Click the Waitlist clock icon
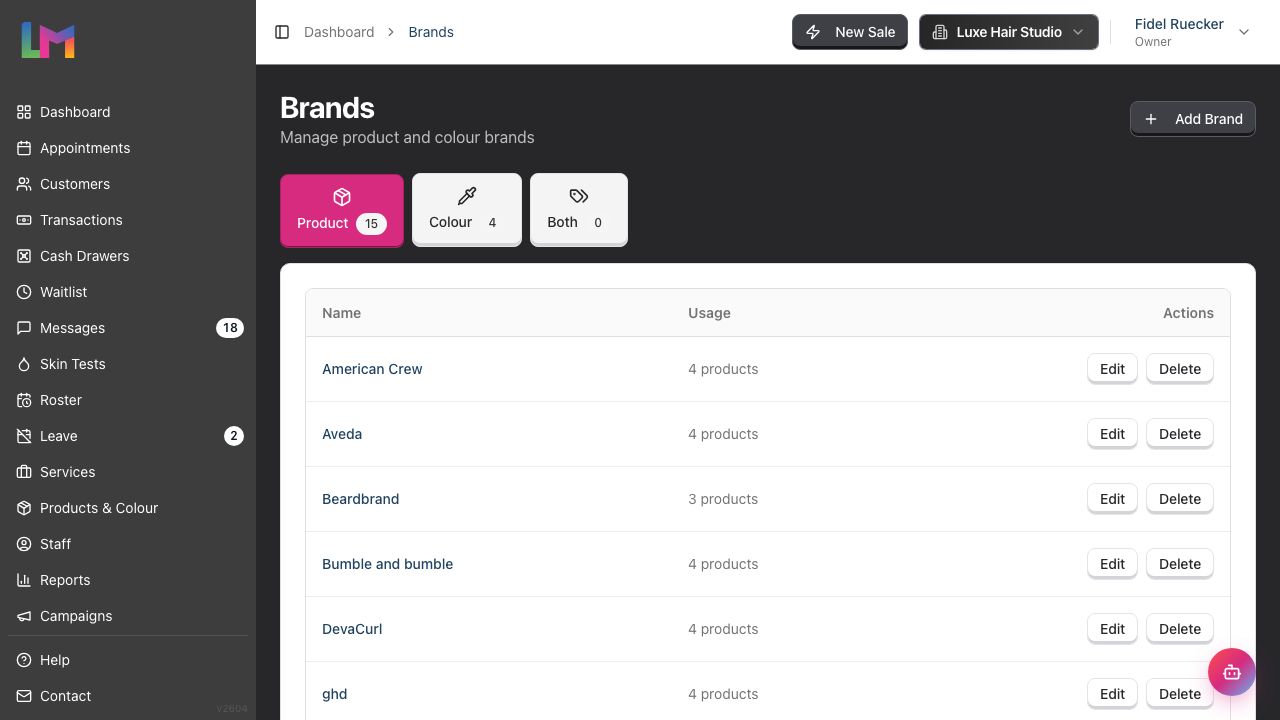Viewport: 1280px width, 720px height. (24, 292)
